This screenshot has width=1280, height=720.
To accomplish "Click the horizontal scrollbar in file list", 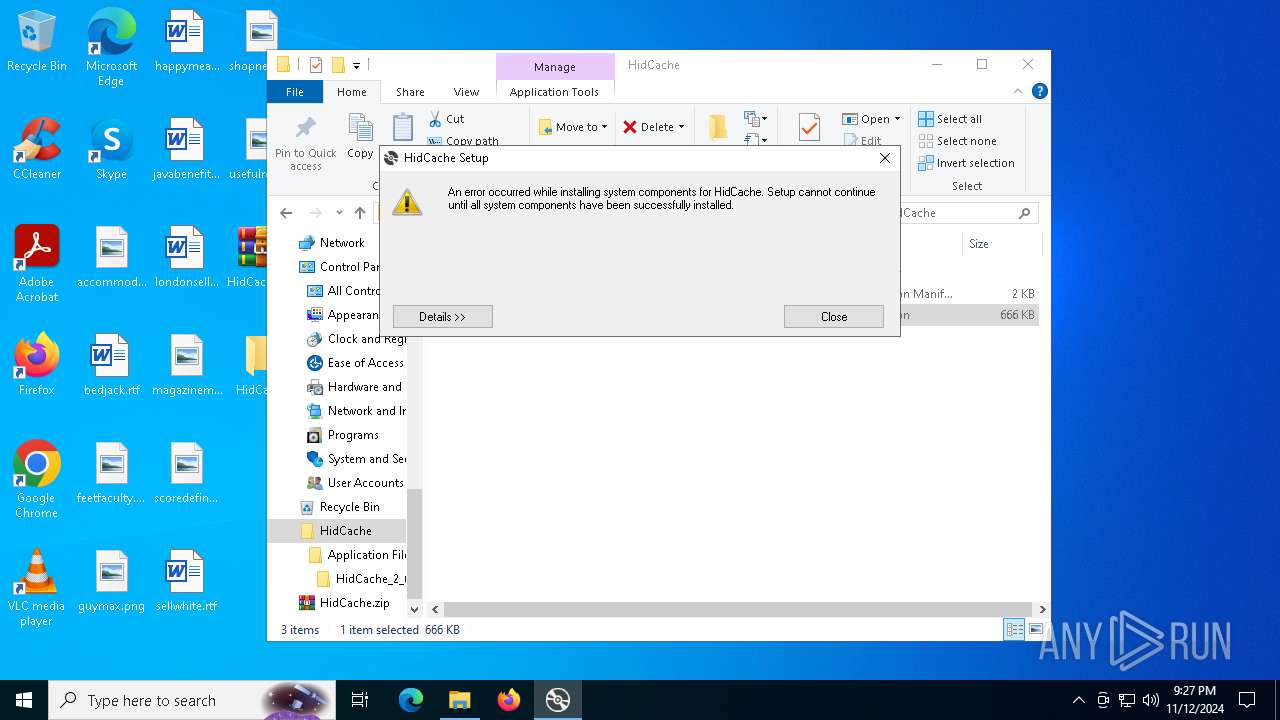I will (x=737, y=609).
